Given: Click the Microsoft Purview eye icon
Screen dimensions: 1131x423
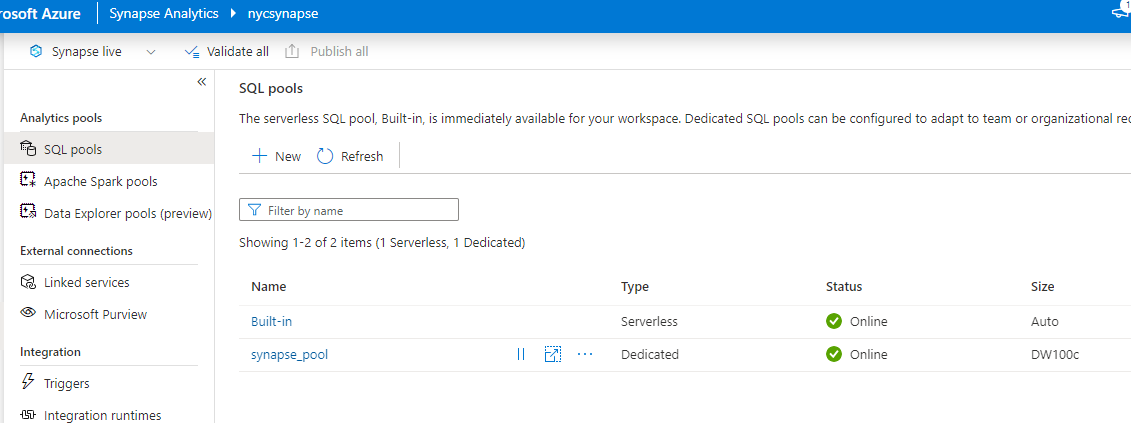Looking at the screenshot, I should point(28,313).
